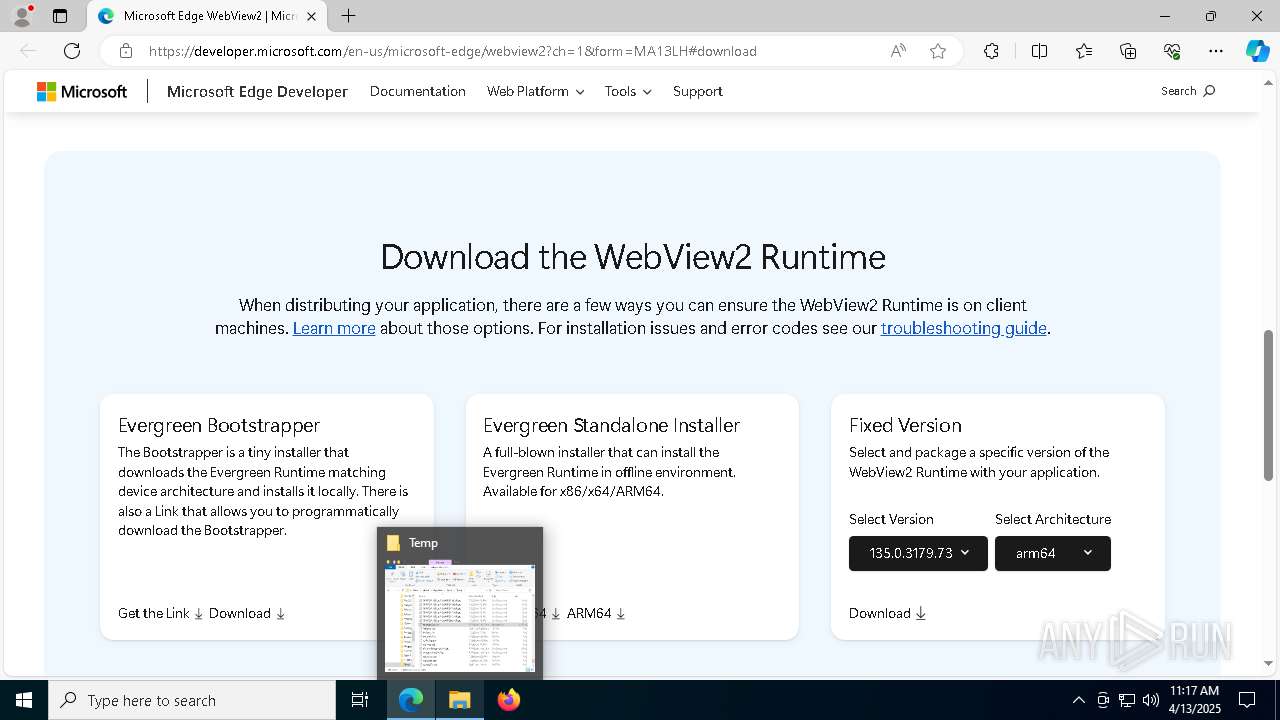Open the Favorites list icon
The width and height of the screenshot is (1280, 720).
coord(1084,51)
